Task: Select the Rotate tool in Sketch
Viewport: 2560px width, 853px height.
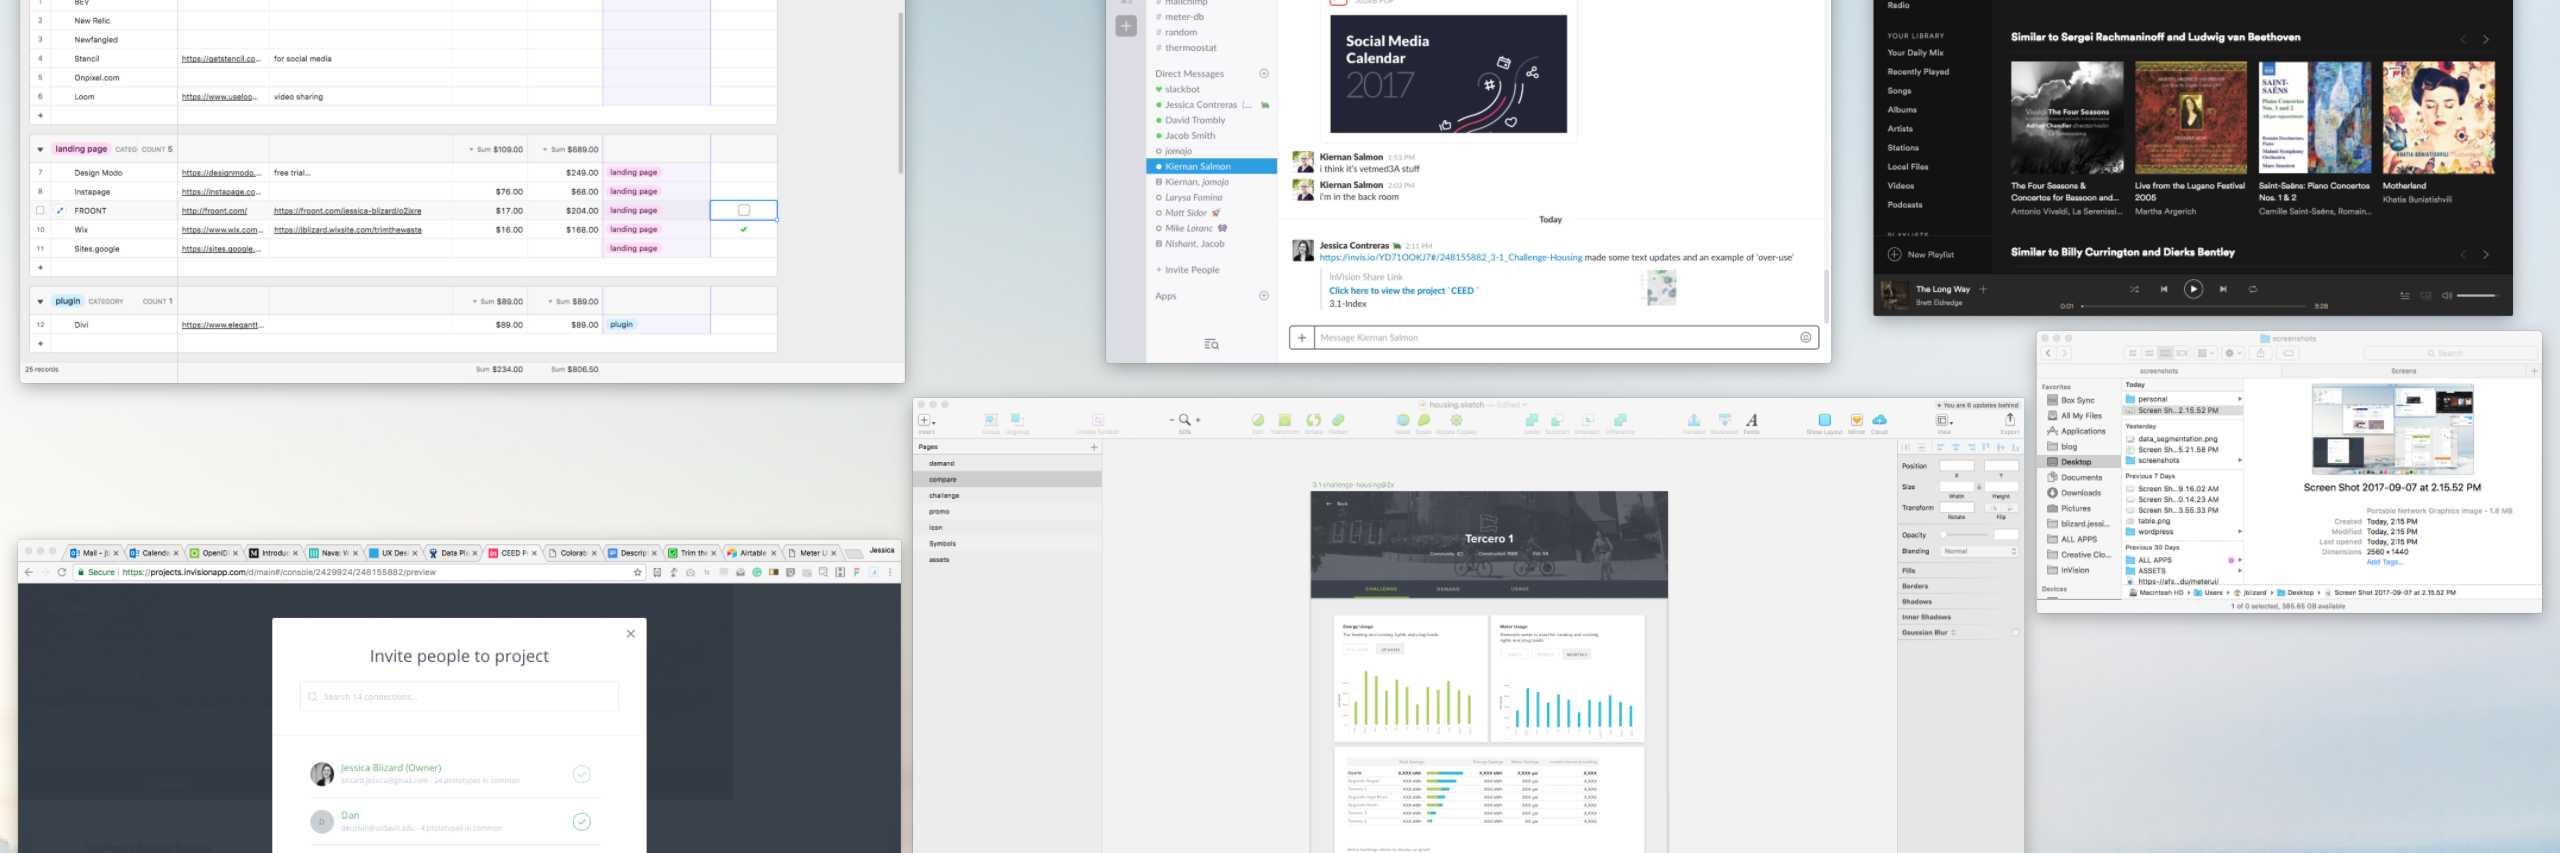Action: pyautogui.click(x=1313, y=420)
